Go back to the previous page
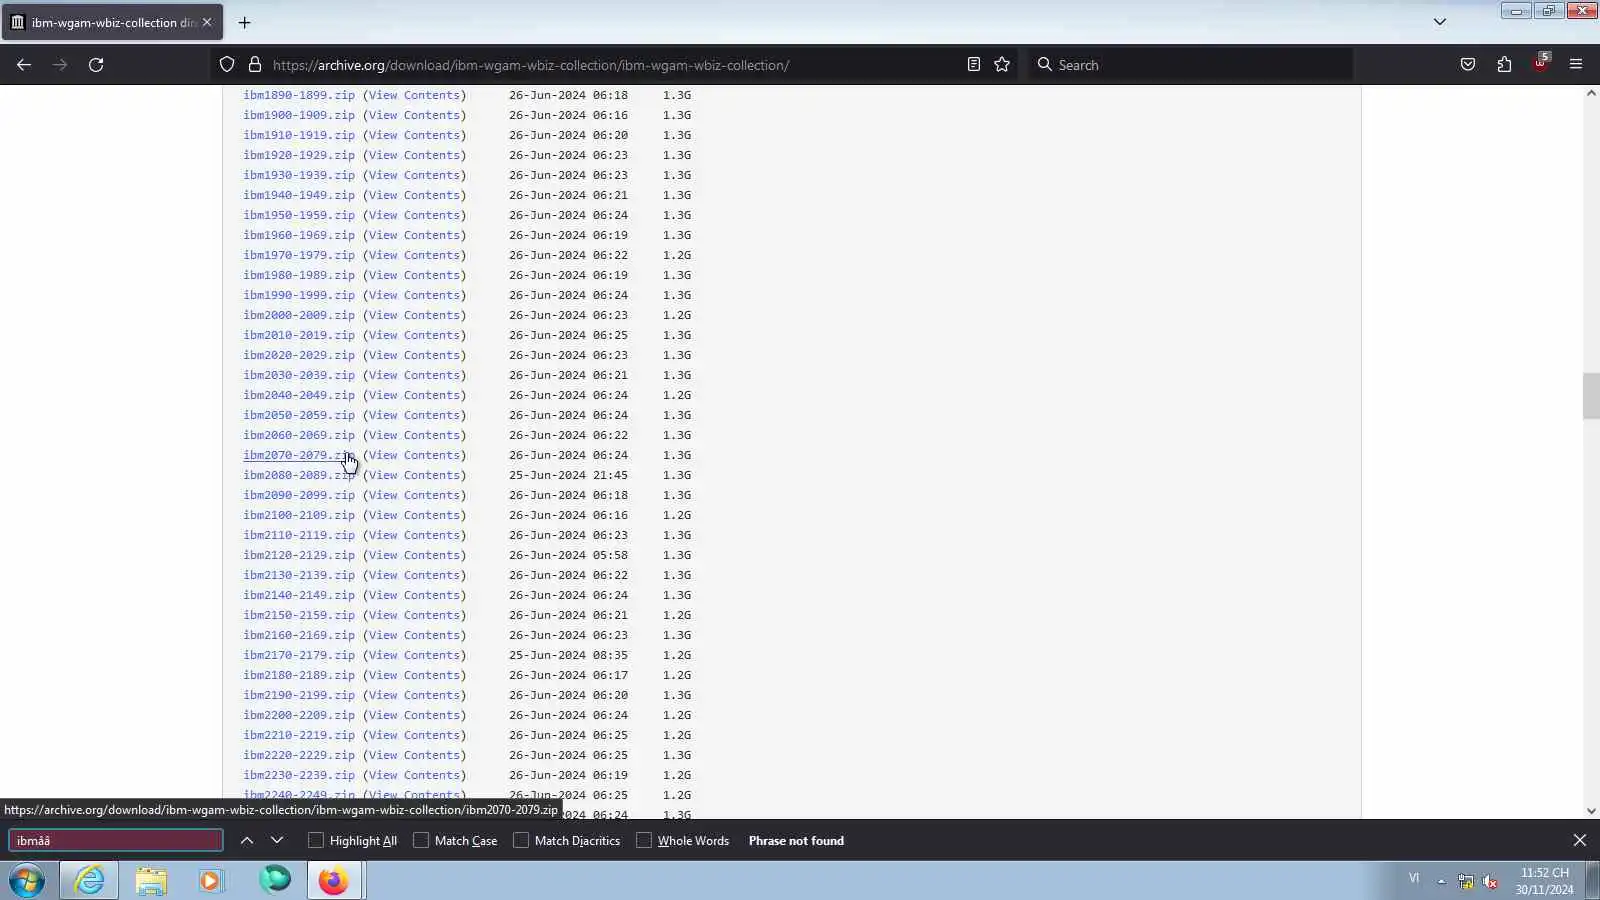Image resolution: width=1600 pixels, height=900 pixels. click(24, 65)
